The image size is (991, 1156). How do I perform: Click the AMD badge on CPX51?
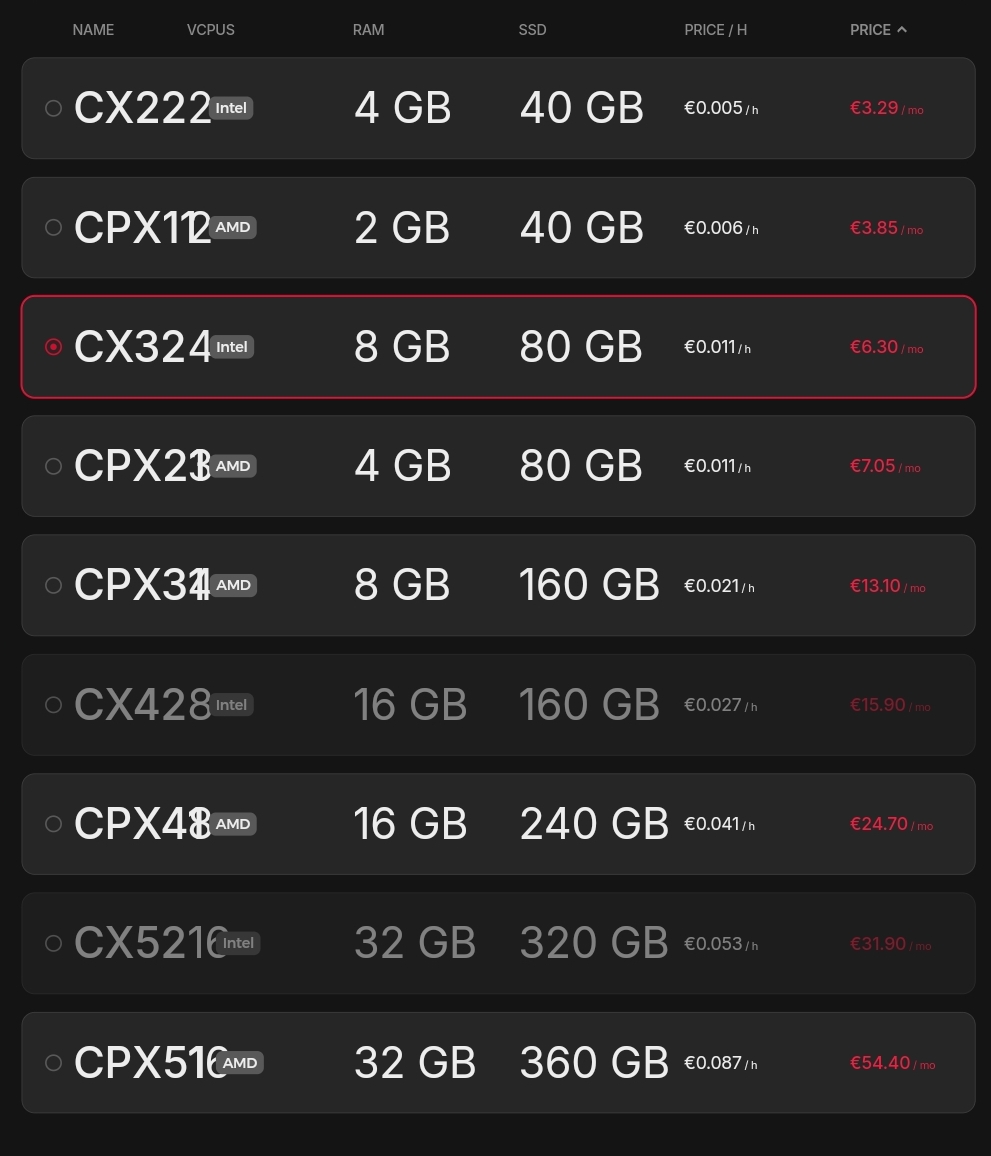pos(240,1063)
